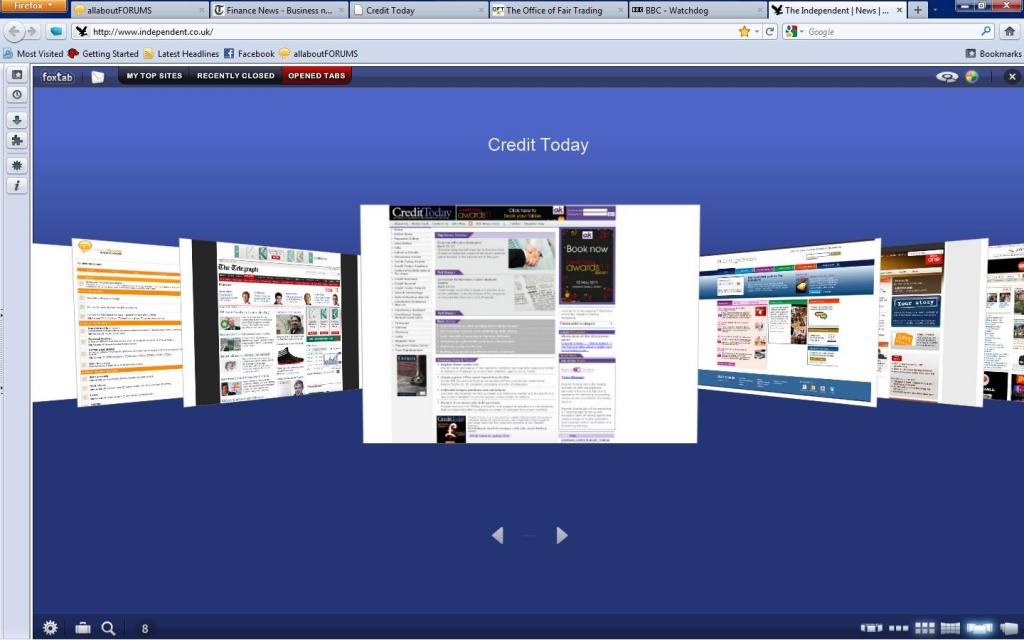Click the eye-shaped icon in FoxTab header
This screenshot has height=640, width=1024.
[x=947, y=76]
